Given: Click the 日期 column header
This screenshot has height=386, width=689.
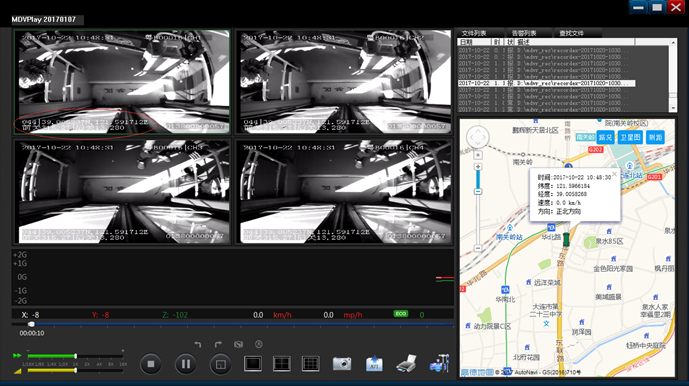Looking at the screenshot, I should tap(474, 42).
